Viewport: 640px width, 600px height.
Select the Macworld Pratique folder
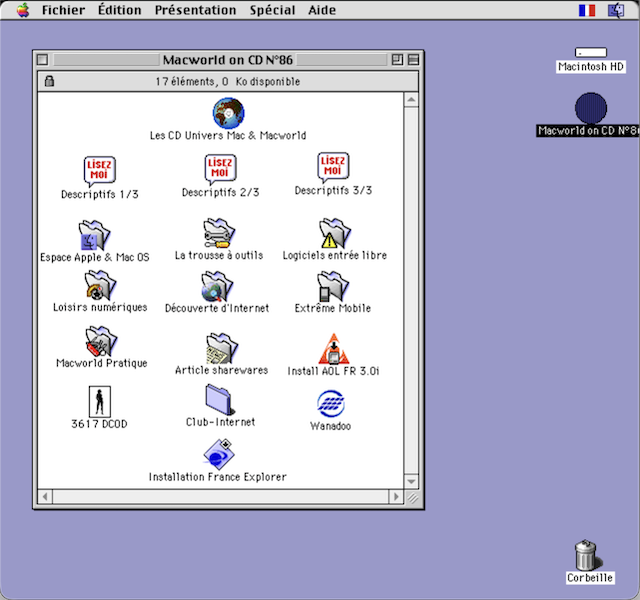[x=101, y=341]
